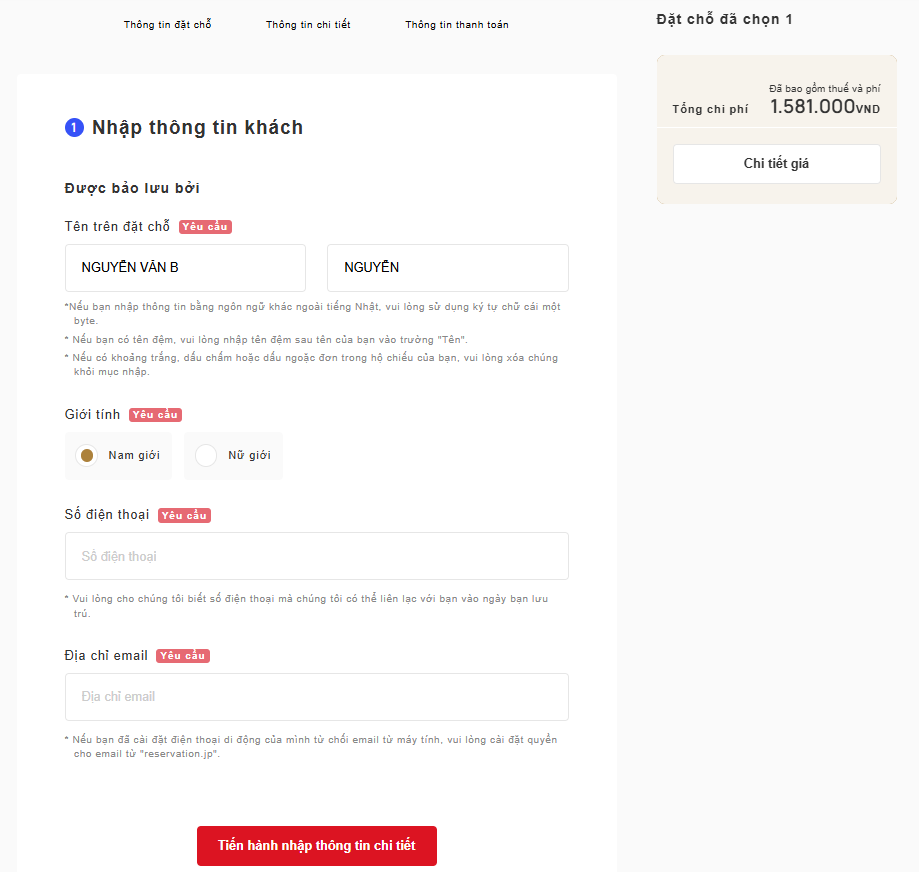Open the "Thông tin chi tiết" step
The height and width of the screenshot is (872, 919).
tap(308, 25)
